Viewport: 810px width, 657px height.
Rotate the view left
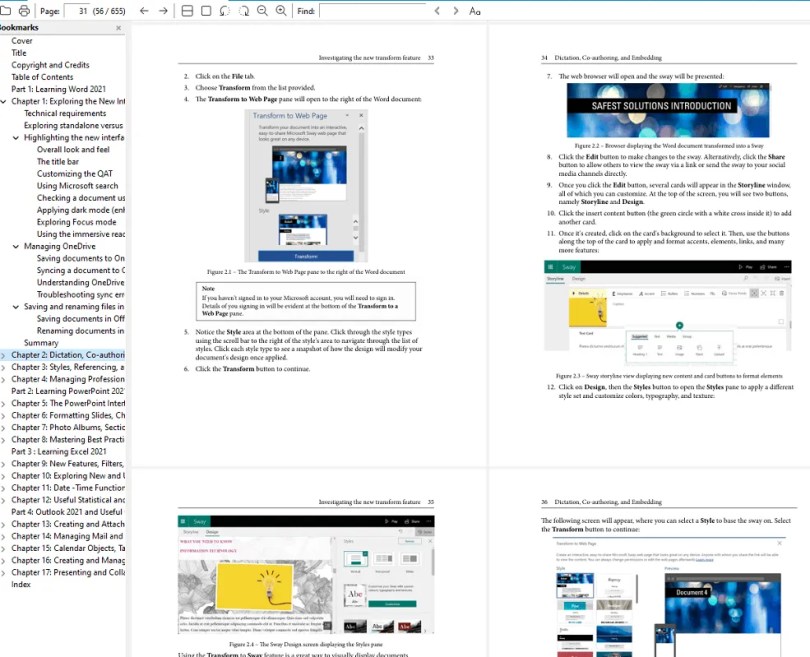[225, 11]
